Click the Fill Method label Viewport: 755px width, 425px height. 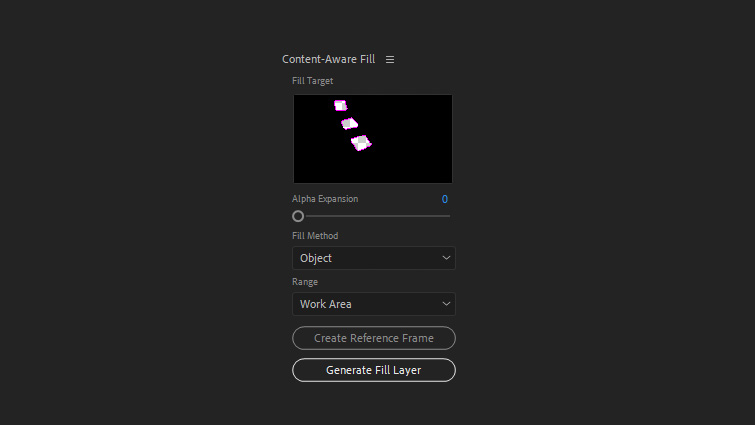click(x=315, y=236)
